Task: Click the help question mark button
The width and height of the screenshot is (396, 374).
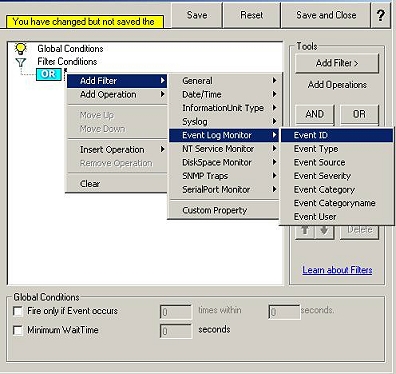Action: (381, 15)
